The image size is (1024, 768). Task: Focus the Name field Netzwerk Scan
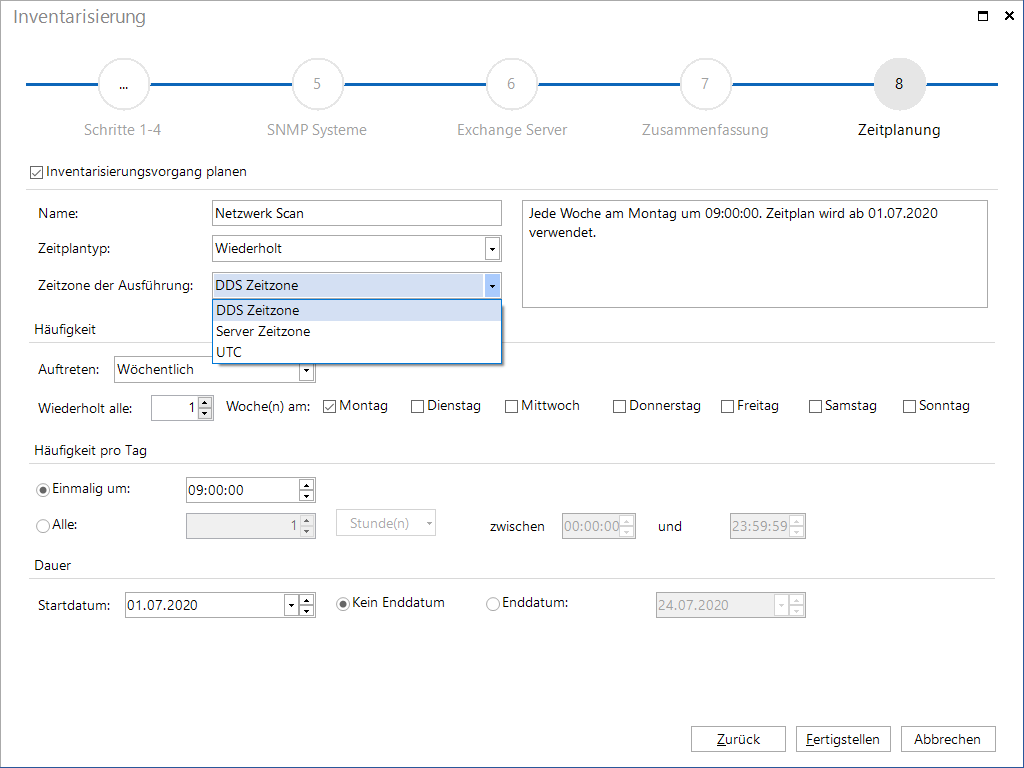357,214
